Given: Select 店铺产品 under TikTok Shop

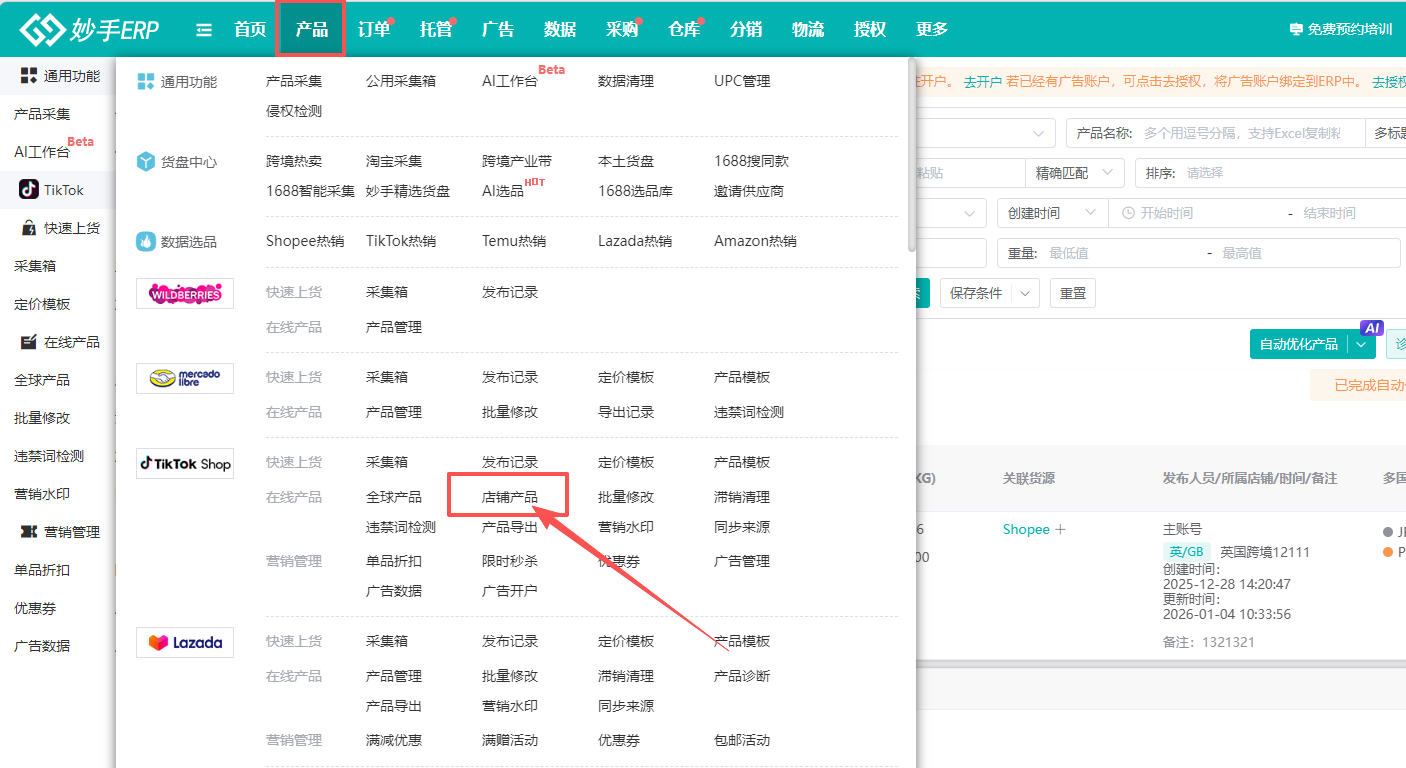Looking at the screenshot, I should pyautogui.click(x=509, y=497).
